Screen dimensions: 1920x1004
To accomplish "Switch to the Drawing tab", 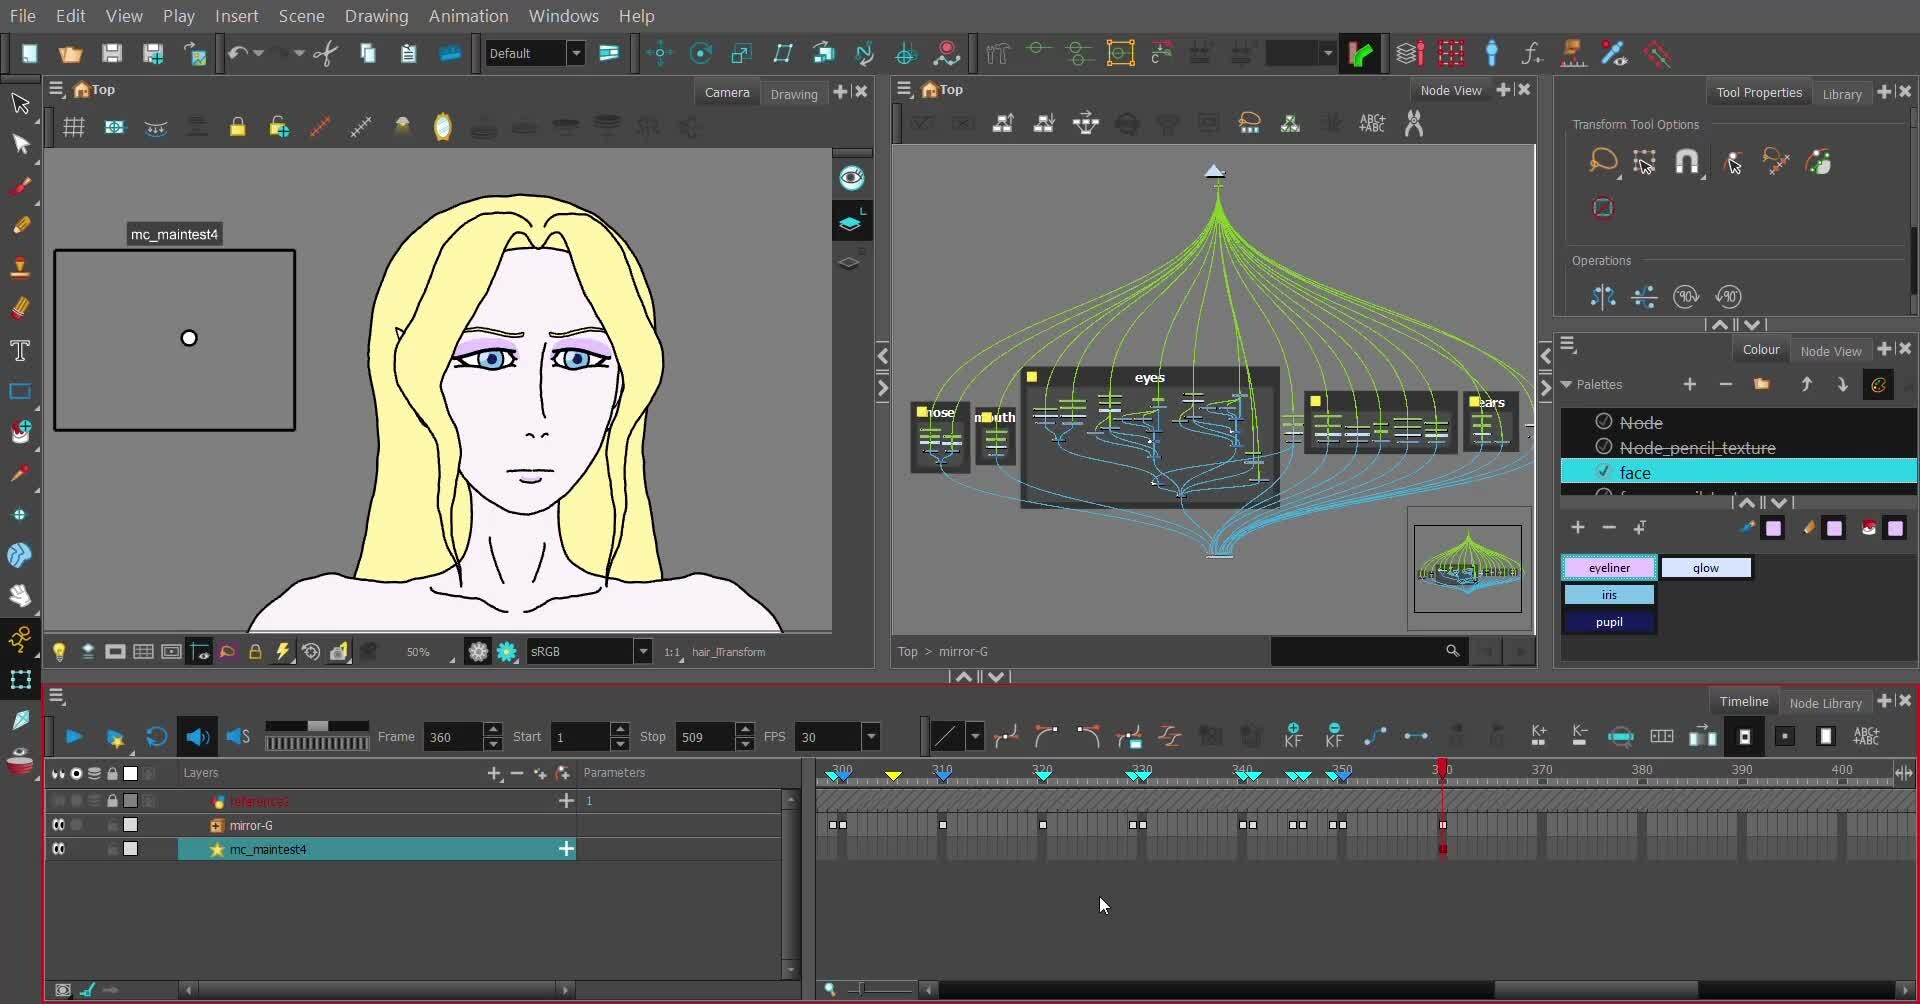I will coord(793,93).
